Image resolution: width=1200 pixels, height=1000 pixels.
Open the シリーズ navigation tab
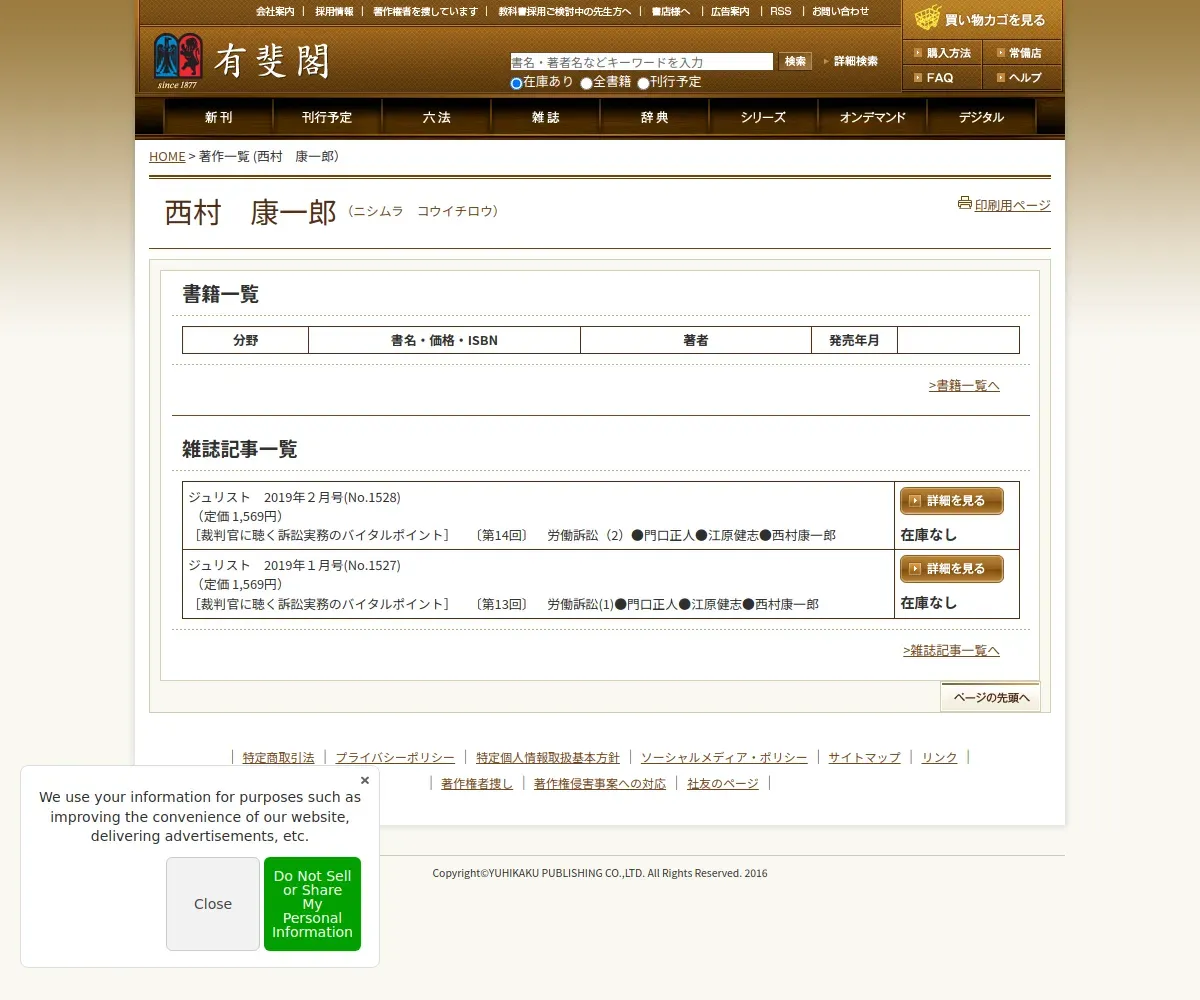pos(763,117)
